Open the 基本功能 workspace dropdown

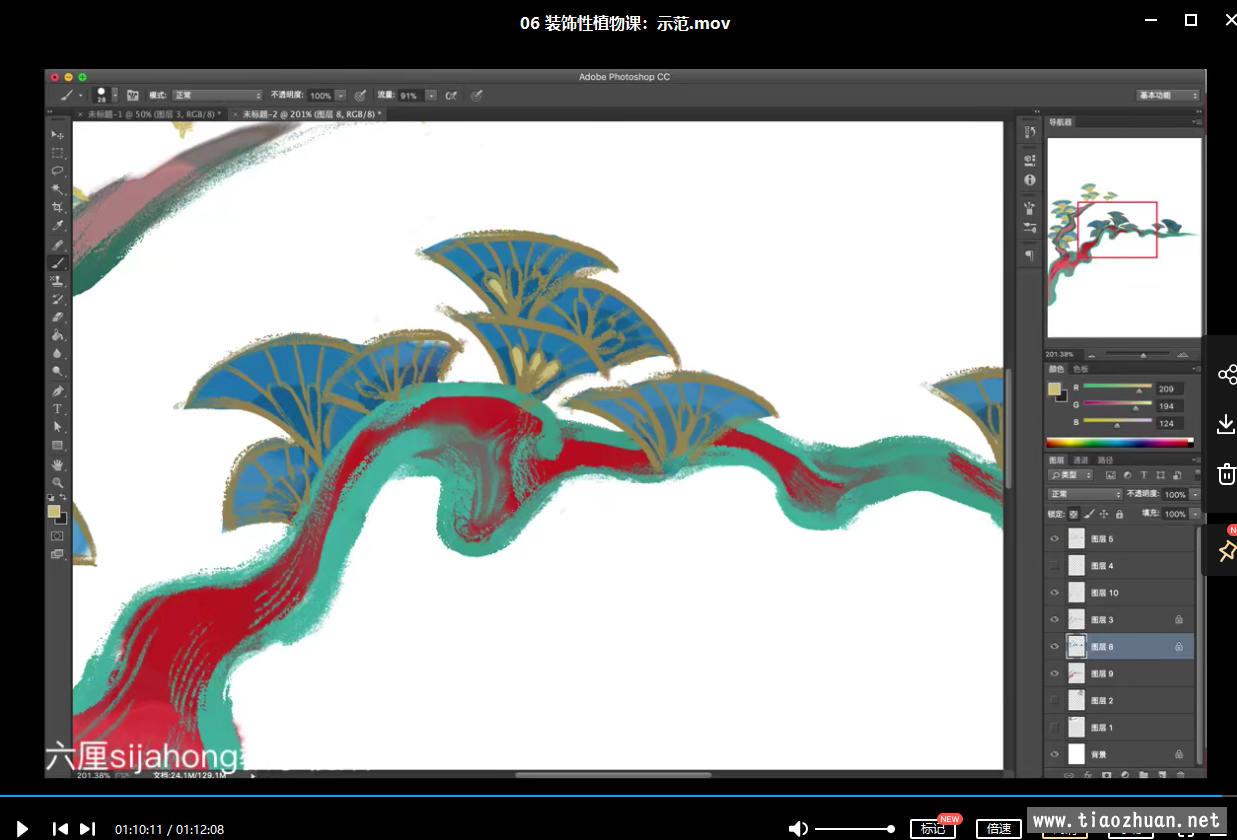click(1168, 96)
